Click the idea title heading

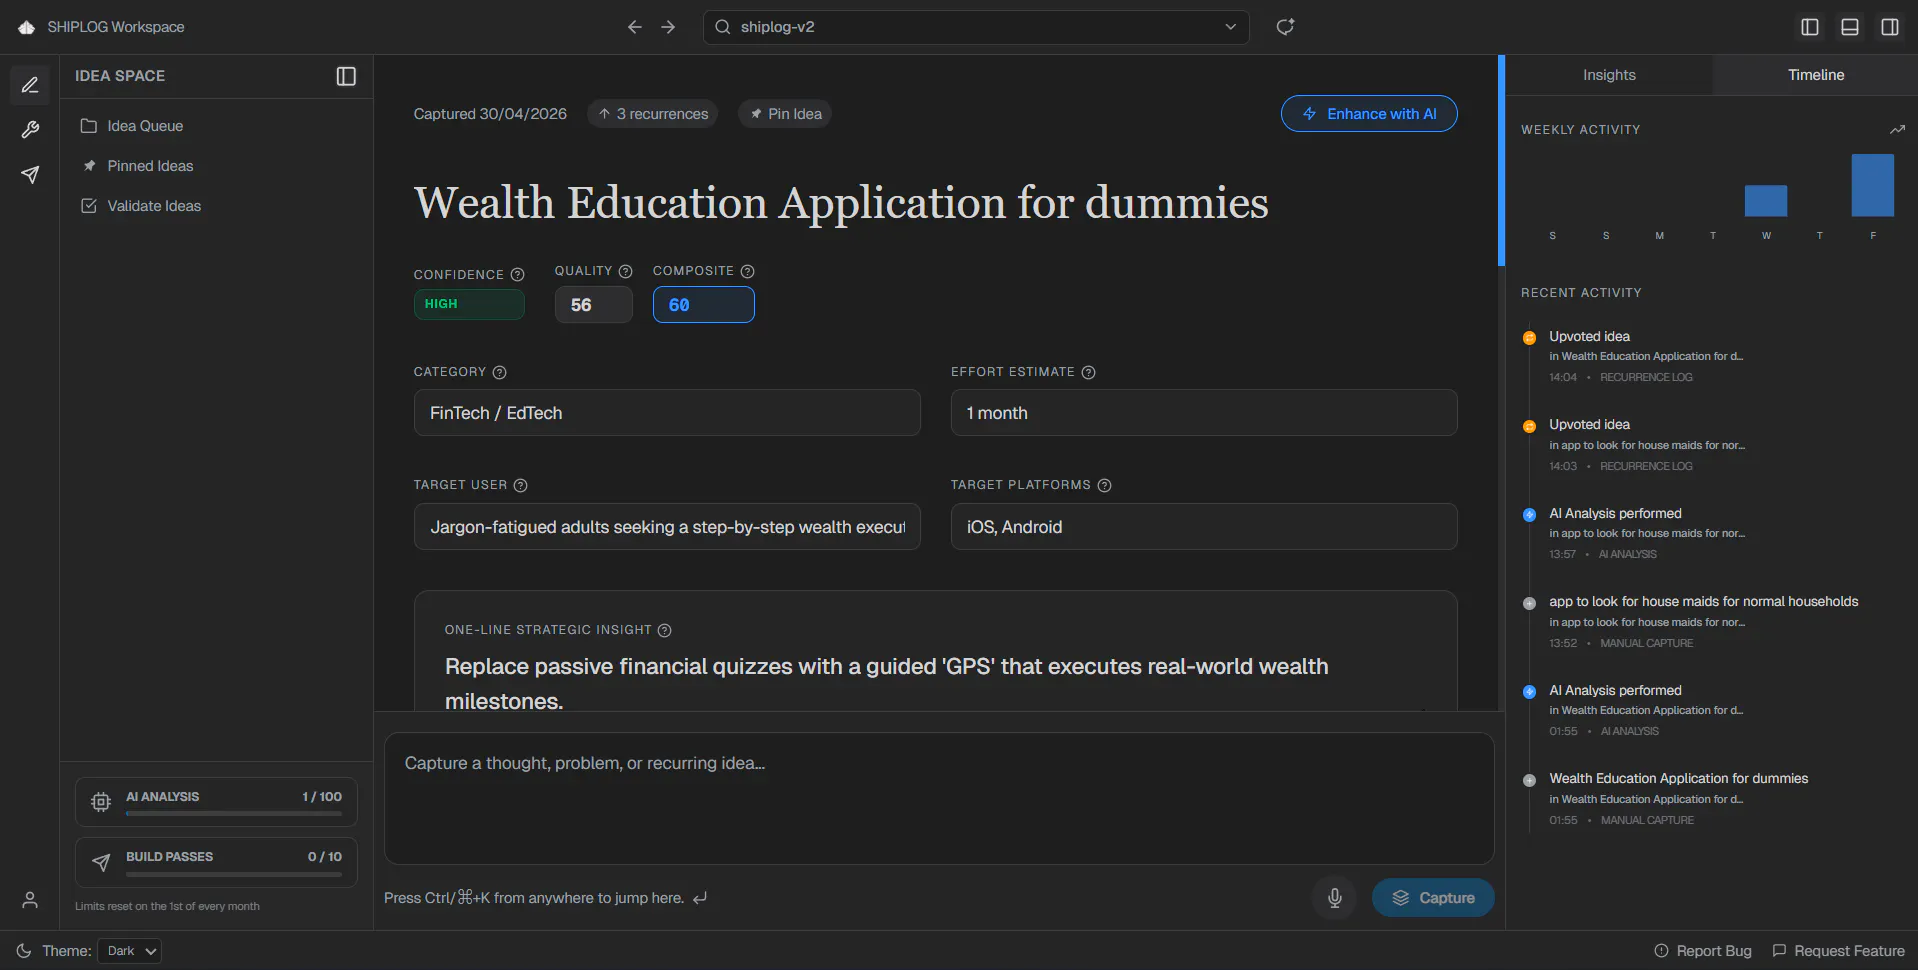[841, 203]
